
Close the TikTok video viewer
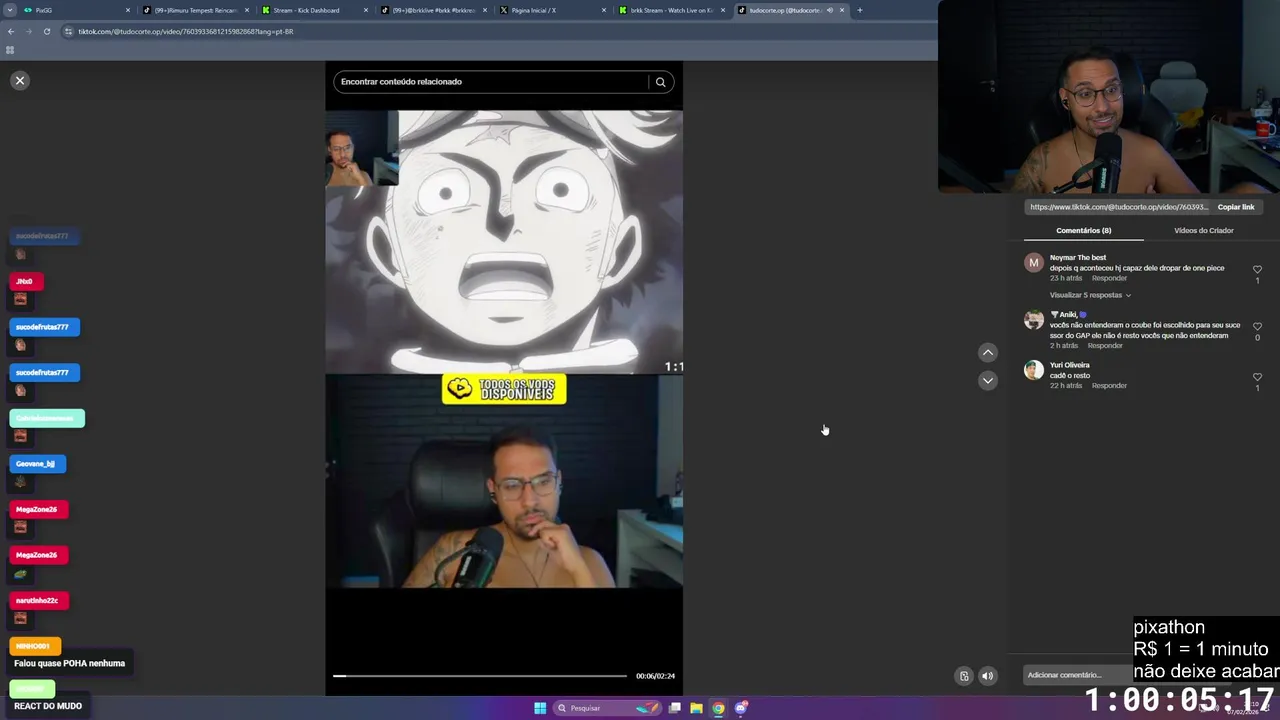(20, 80)
